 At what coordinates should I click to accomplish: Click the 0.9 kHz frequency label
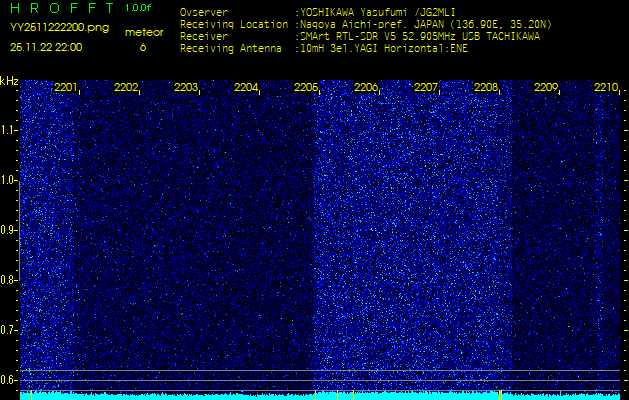pyautogui.click(x=8, y=230)
